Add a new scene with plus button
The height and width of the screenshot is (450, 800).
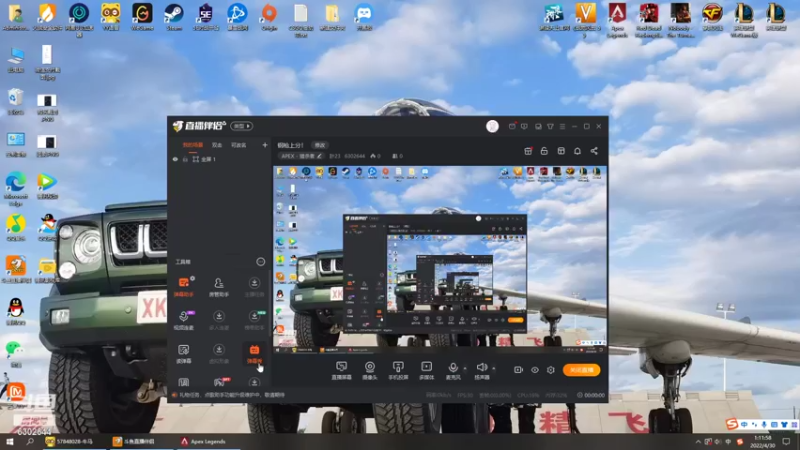pos(265,145)
